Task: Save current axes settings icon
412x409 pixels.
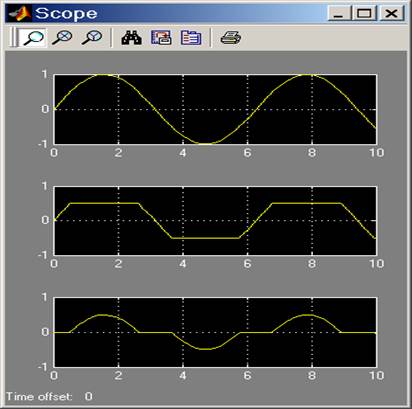Action: (x=161, y=37)
